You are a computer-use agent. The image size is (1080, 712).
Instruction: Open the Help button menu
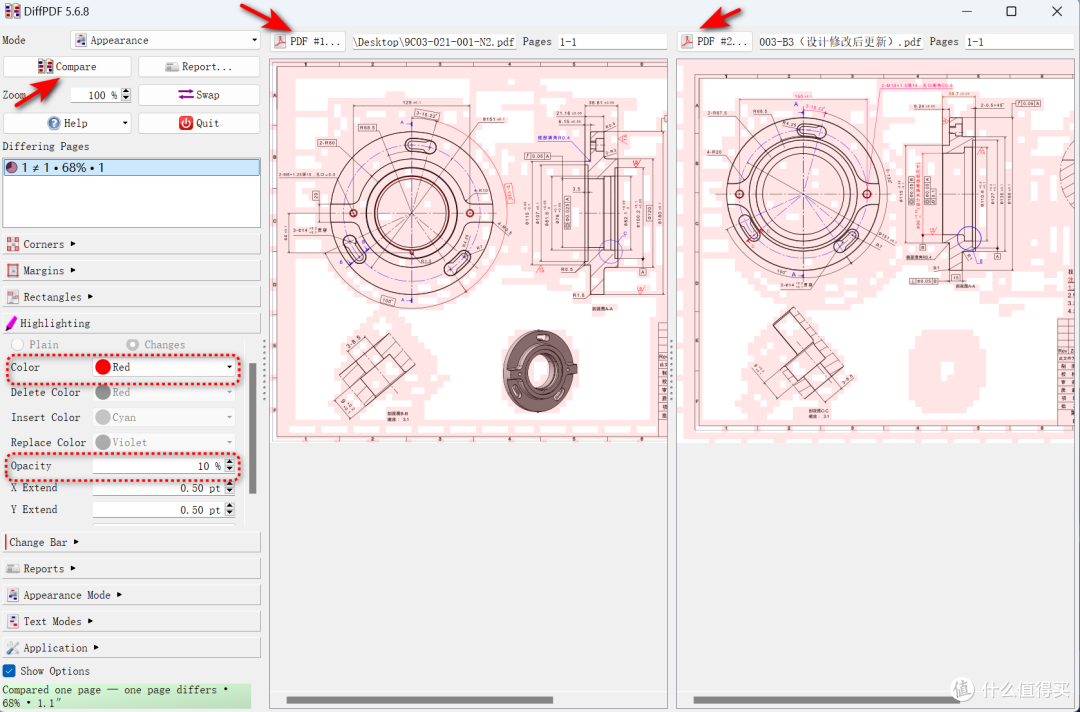[x=67, y=123]
